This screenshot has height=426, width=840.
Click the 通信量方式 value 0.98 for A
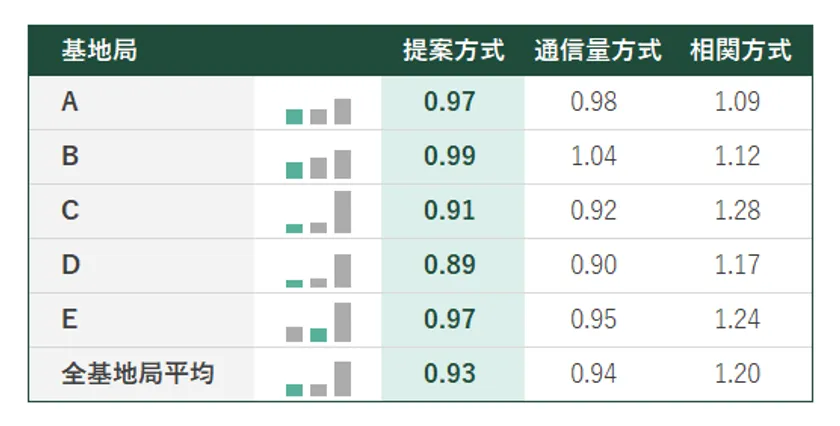pyautogui.click(x=593, y=102)
